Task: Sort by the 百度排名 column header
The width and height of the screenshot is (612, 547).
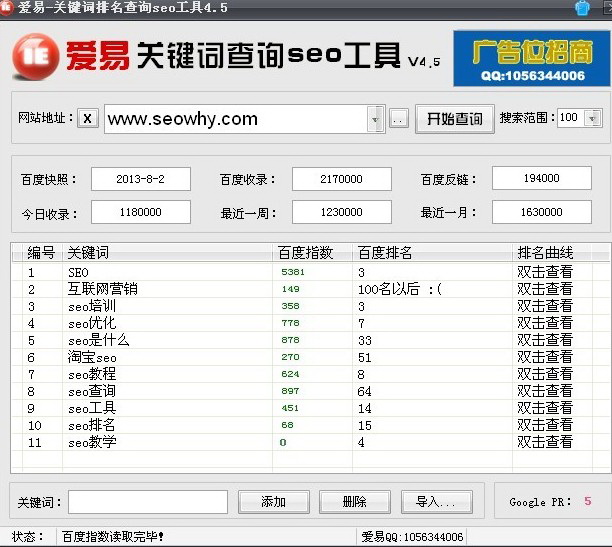Action: [x=432, y=253]
